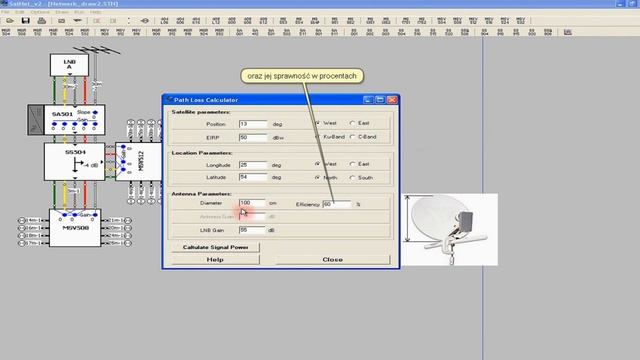The width and height of the screenshot is (640, 360).
Task: Click the Open file toolbar icon
Action: [x=10, y=20]
